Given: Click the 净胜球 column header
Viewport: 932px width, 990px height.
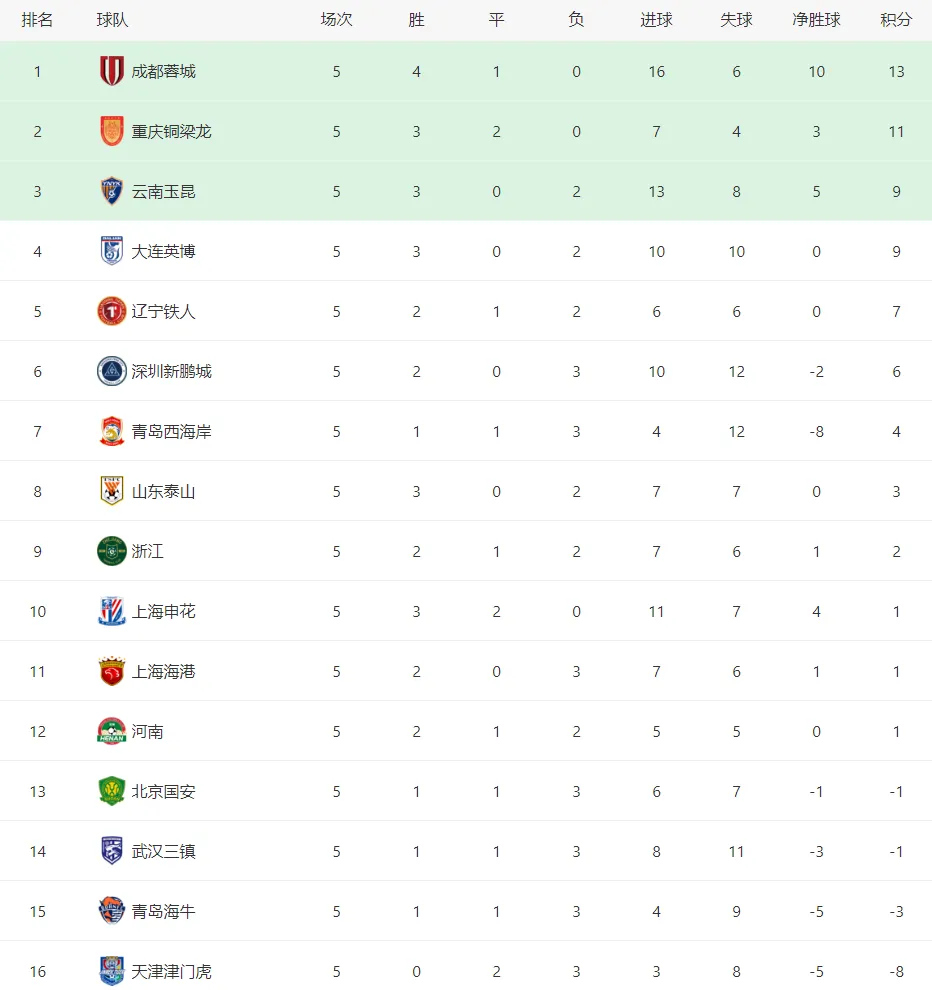Looking at the screenshot, I should pyautogui.click(x=816, y=20).
